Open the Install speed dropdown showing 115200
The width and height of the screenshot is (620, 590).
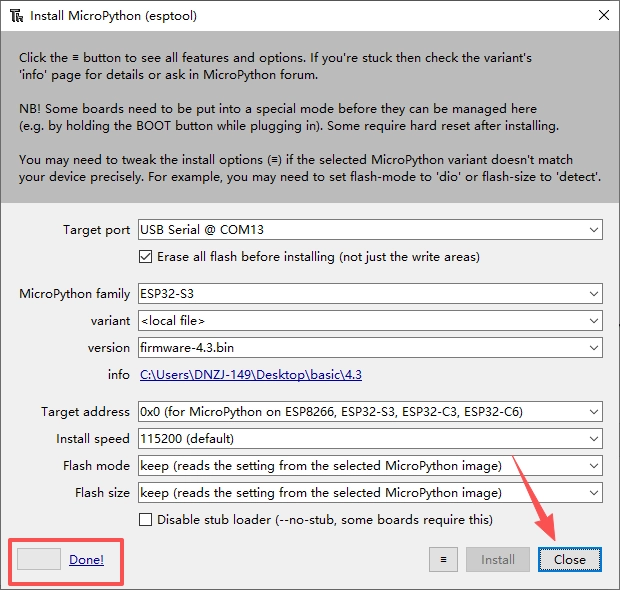370,439
